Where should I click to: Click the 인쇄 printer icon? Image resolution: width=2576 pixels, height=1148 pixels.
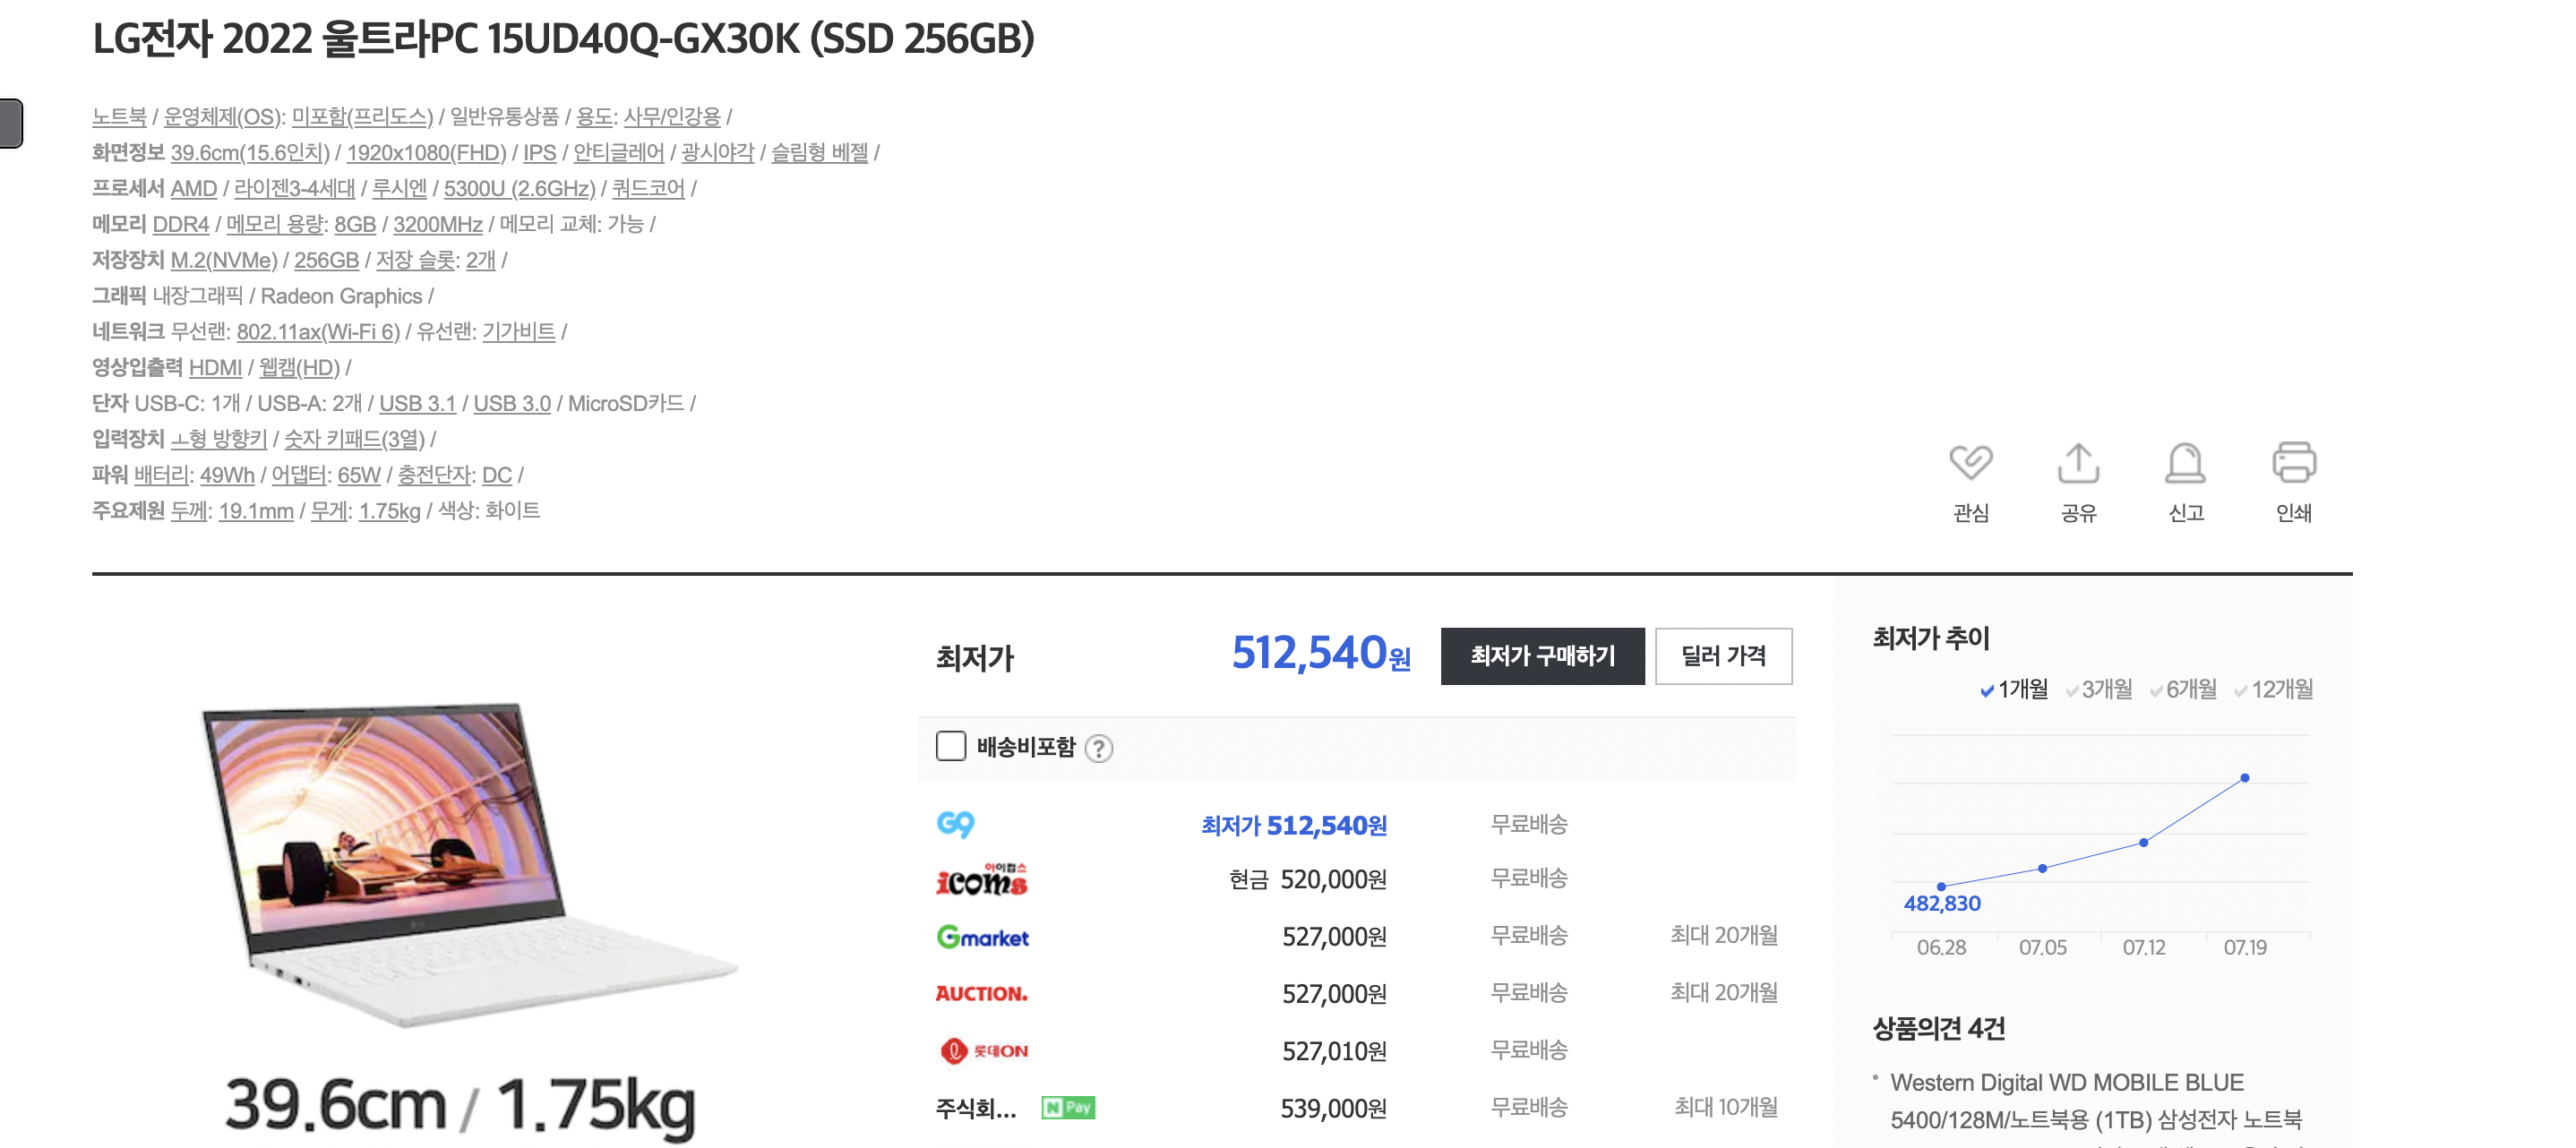point(2294,462)
